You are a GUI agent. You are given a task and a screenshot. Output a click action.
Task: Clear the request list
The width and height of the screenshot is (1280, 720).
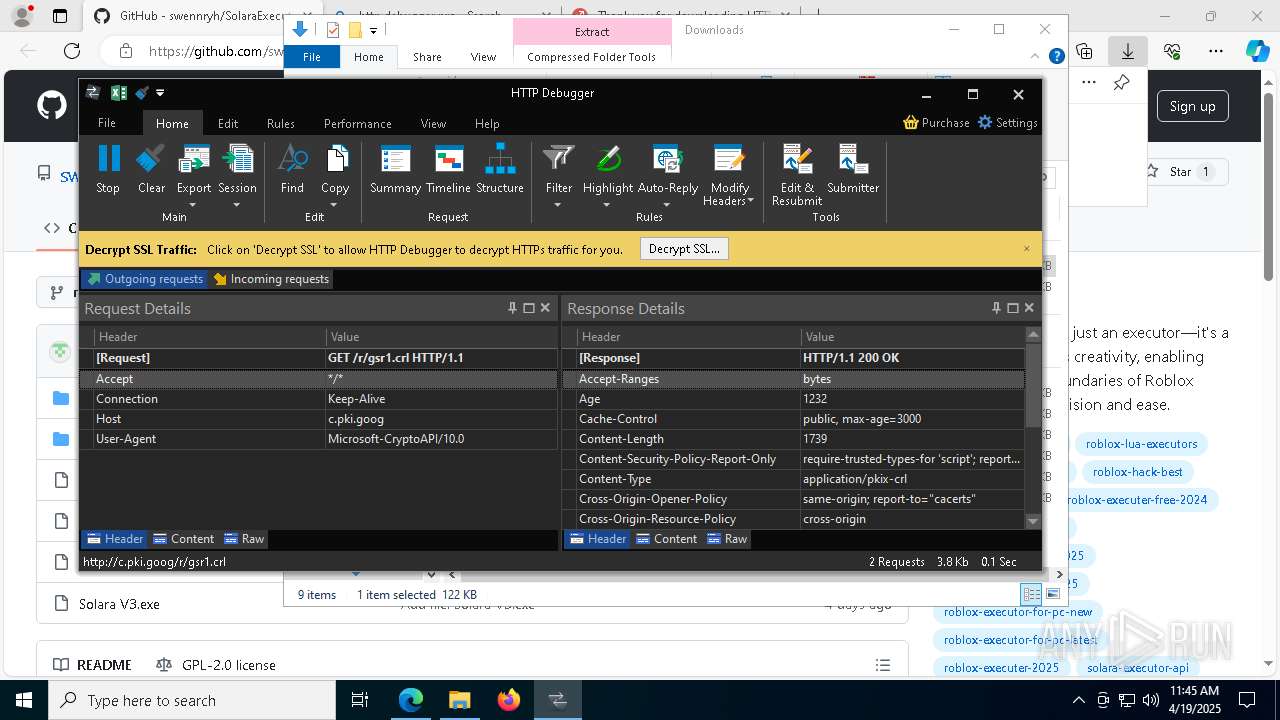151,168
